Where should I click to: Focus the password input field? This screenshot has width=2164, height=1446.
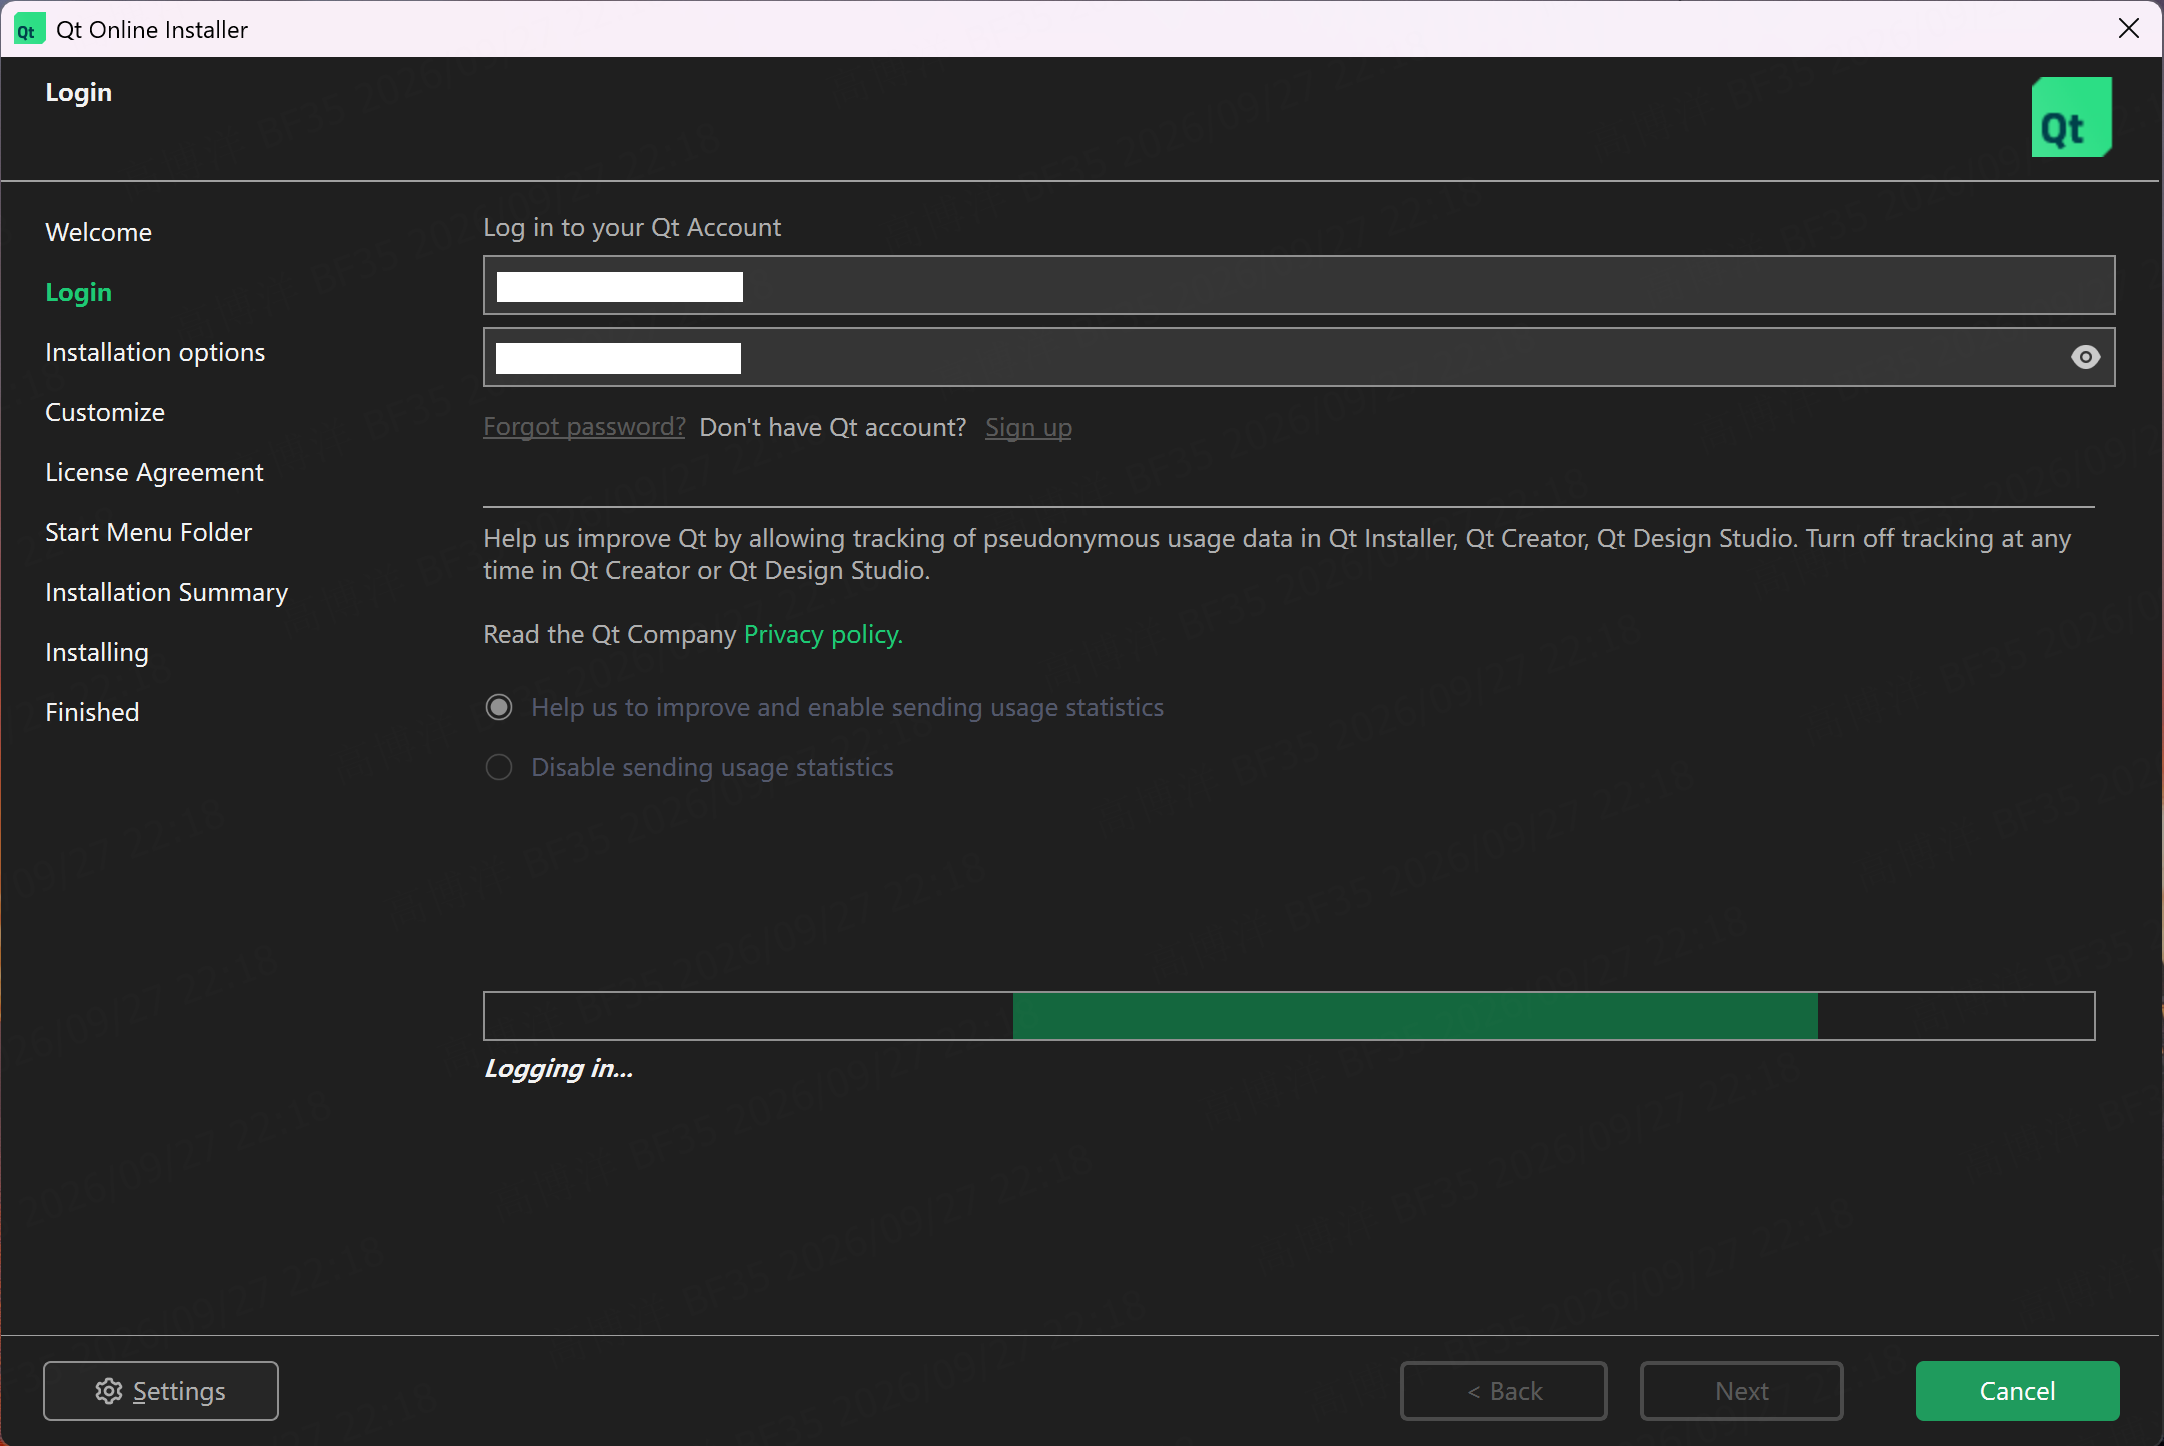1299,357
